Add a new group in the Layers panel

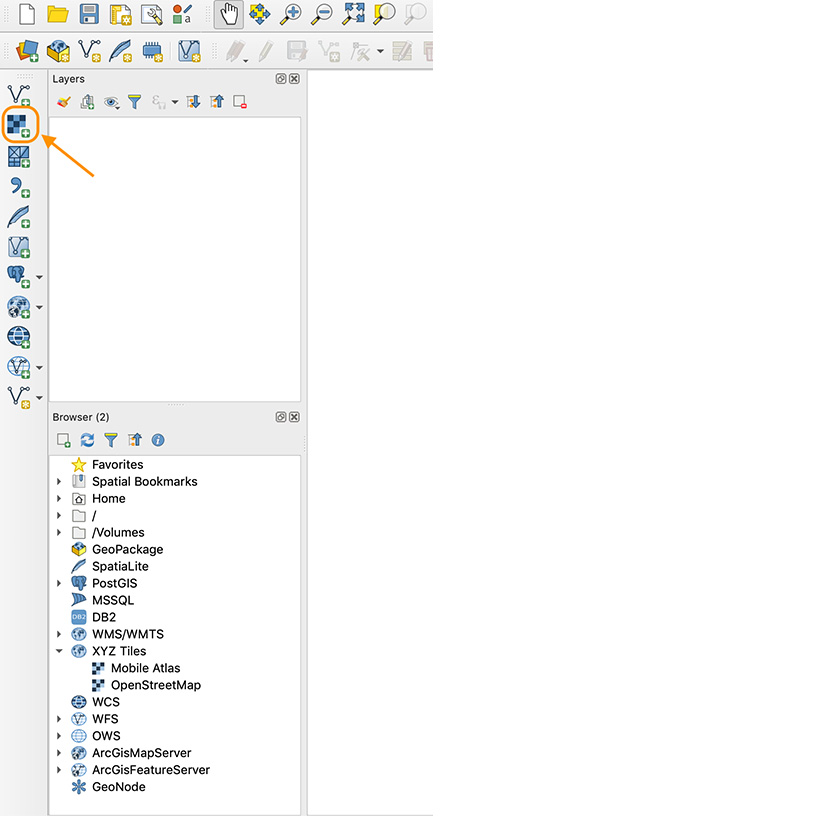[x=87, y=101]
